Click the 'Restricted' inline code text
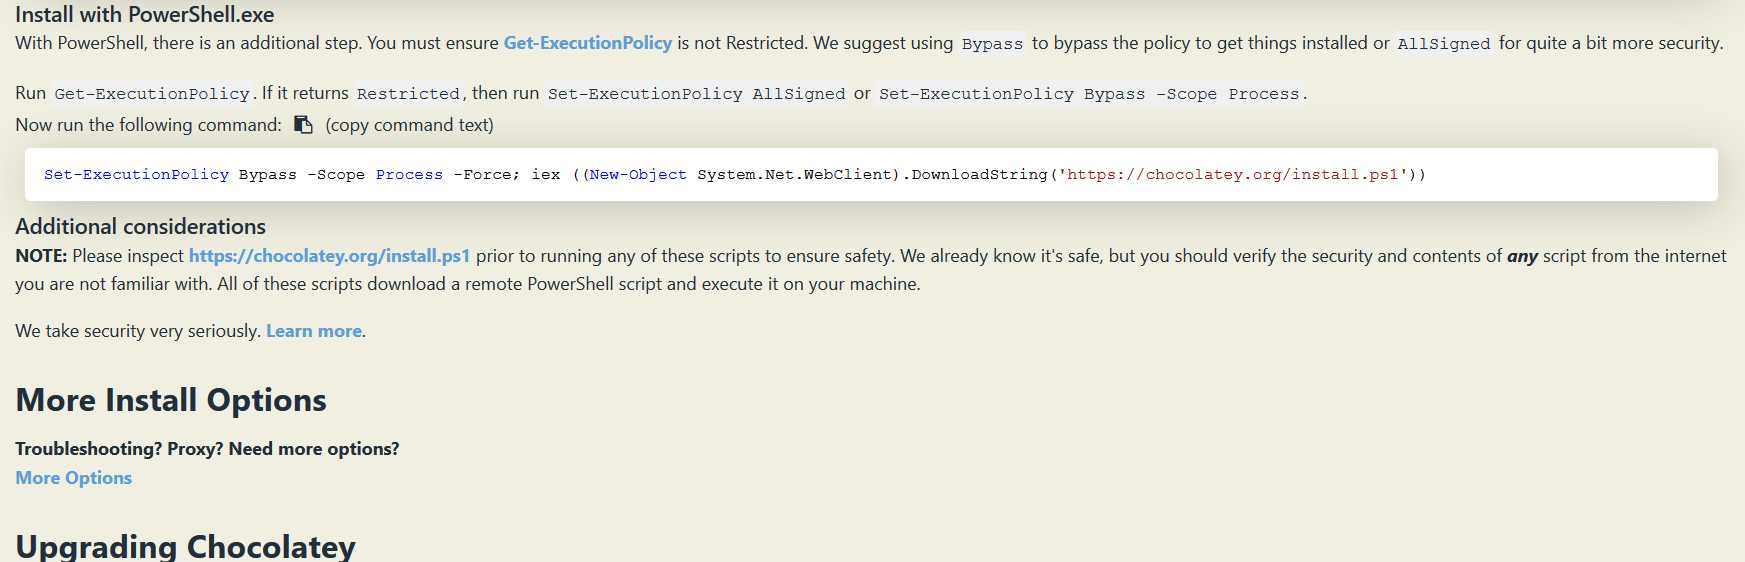Screen dimensions: 1745x562 pyautogui.click(x=408, y=94)
